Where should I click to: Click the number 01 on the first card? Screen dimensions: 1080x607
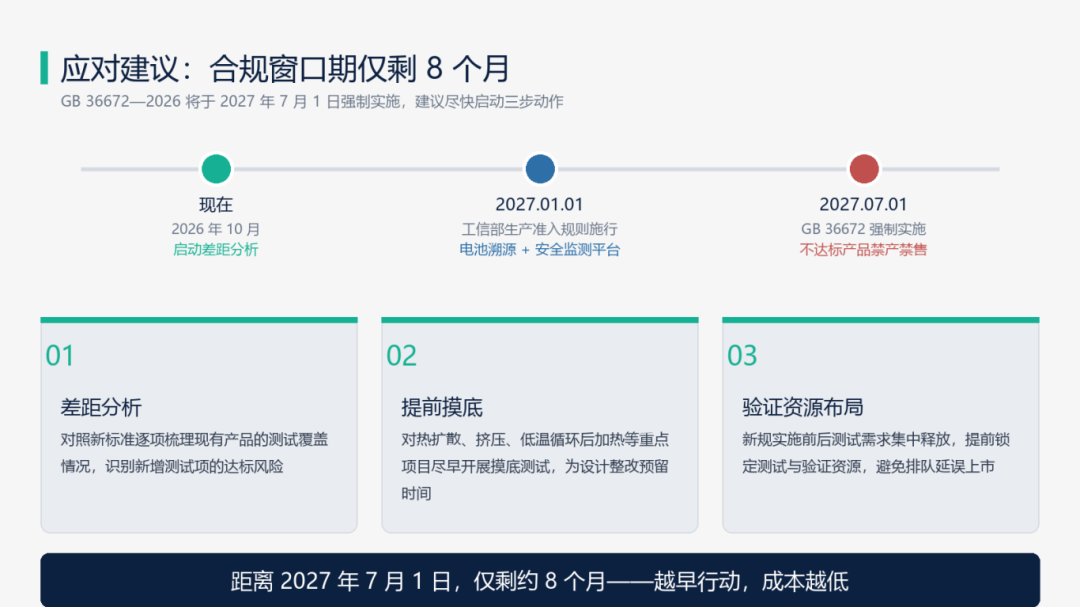60,356
